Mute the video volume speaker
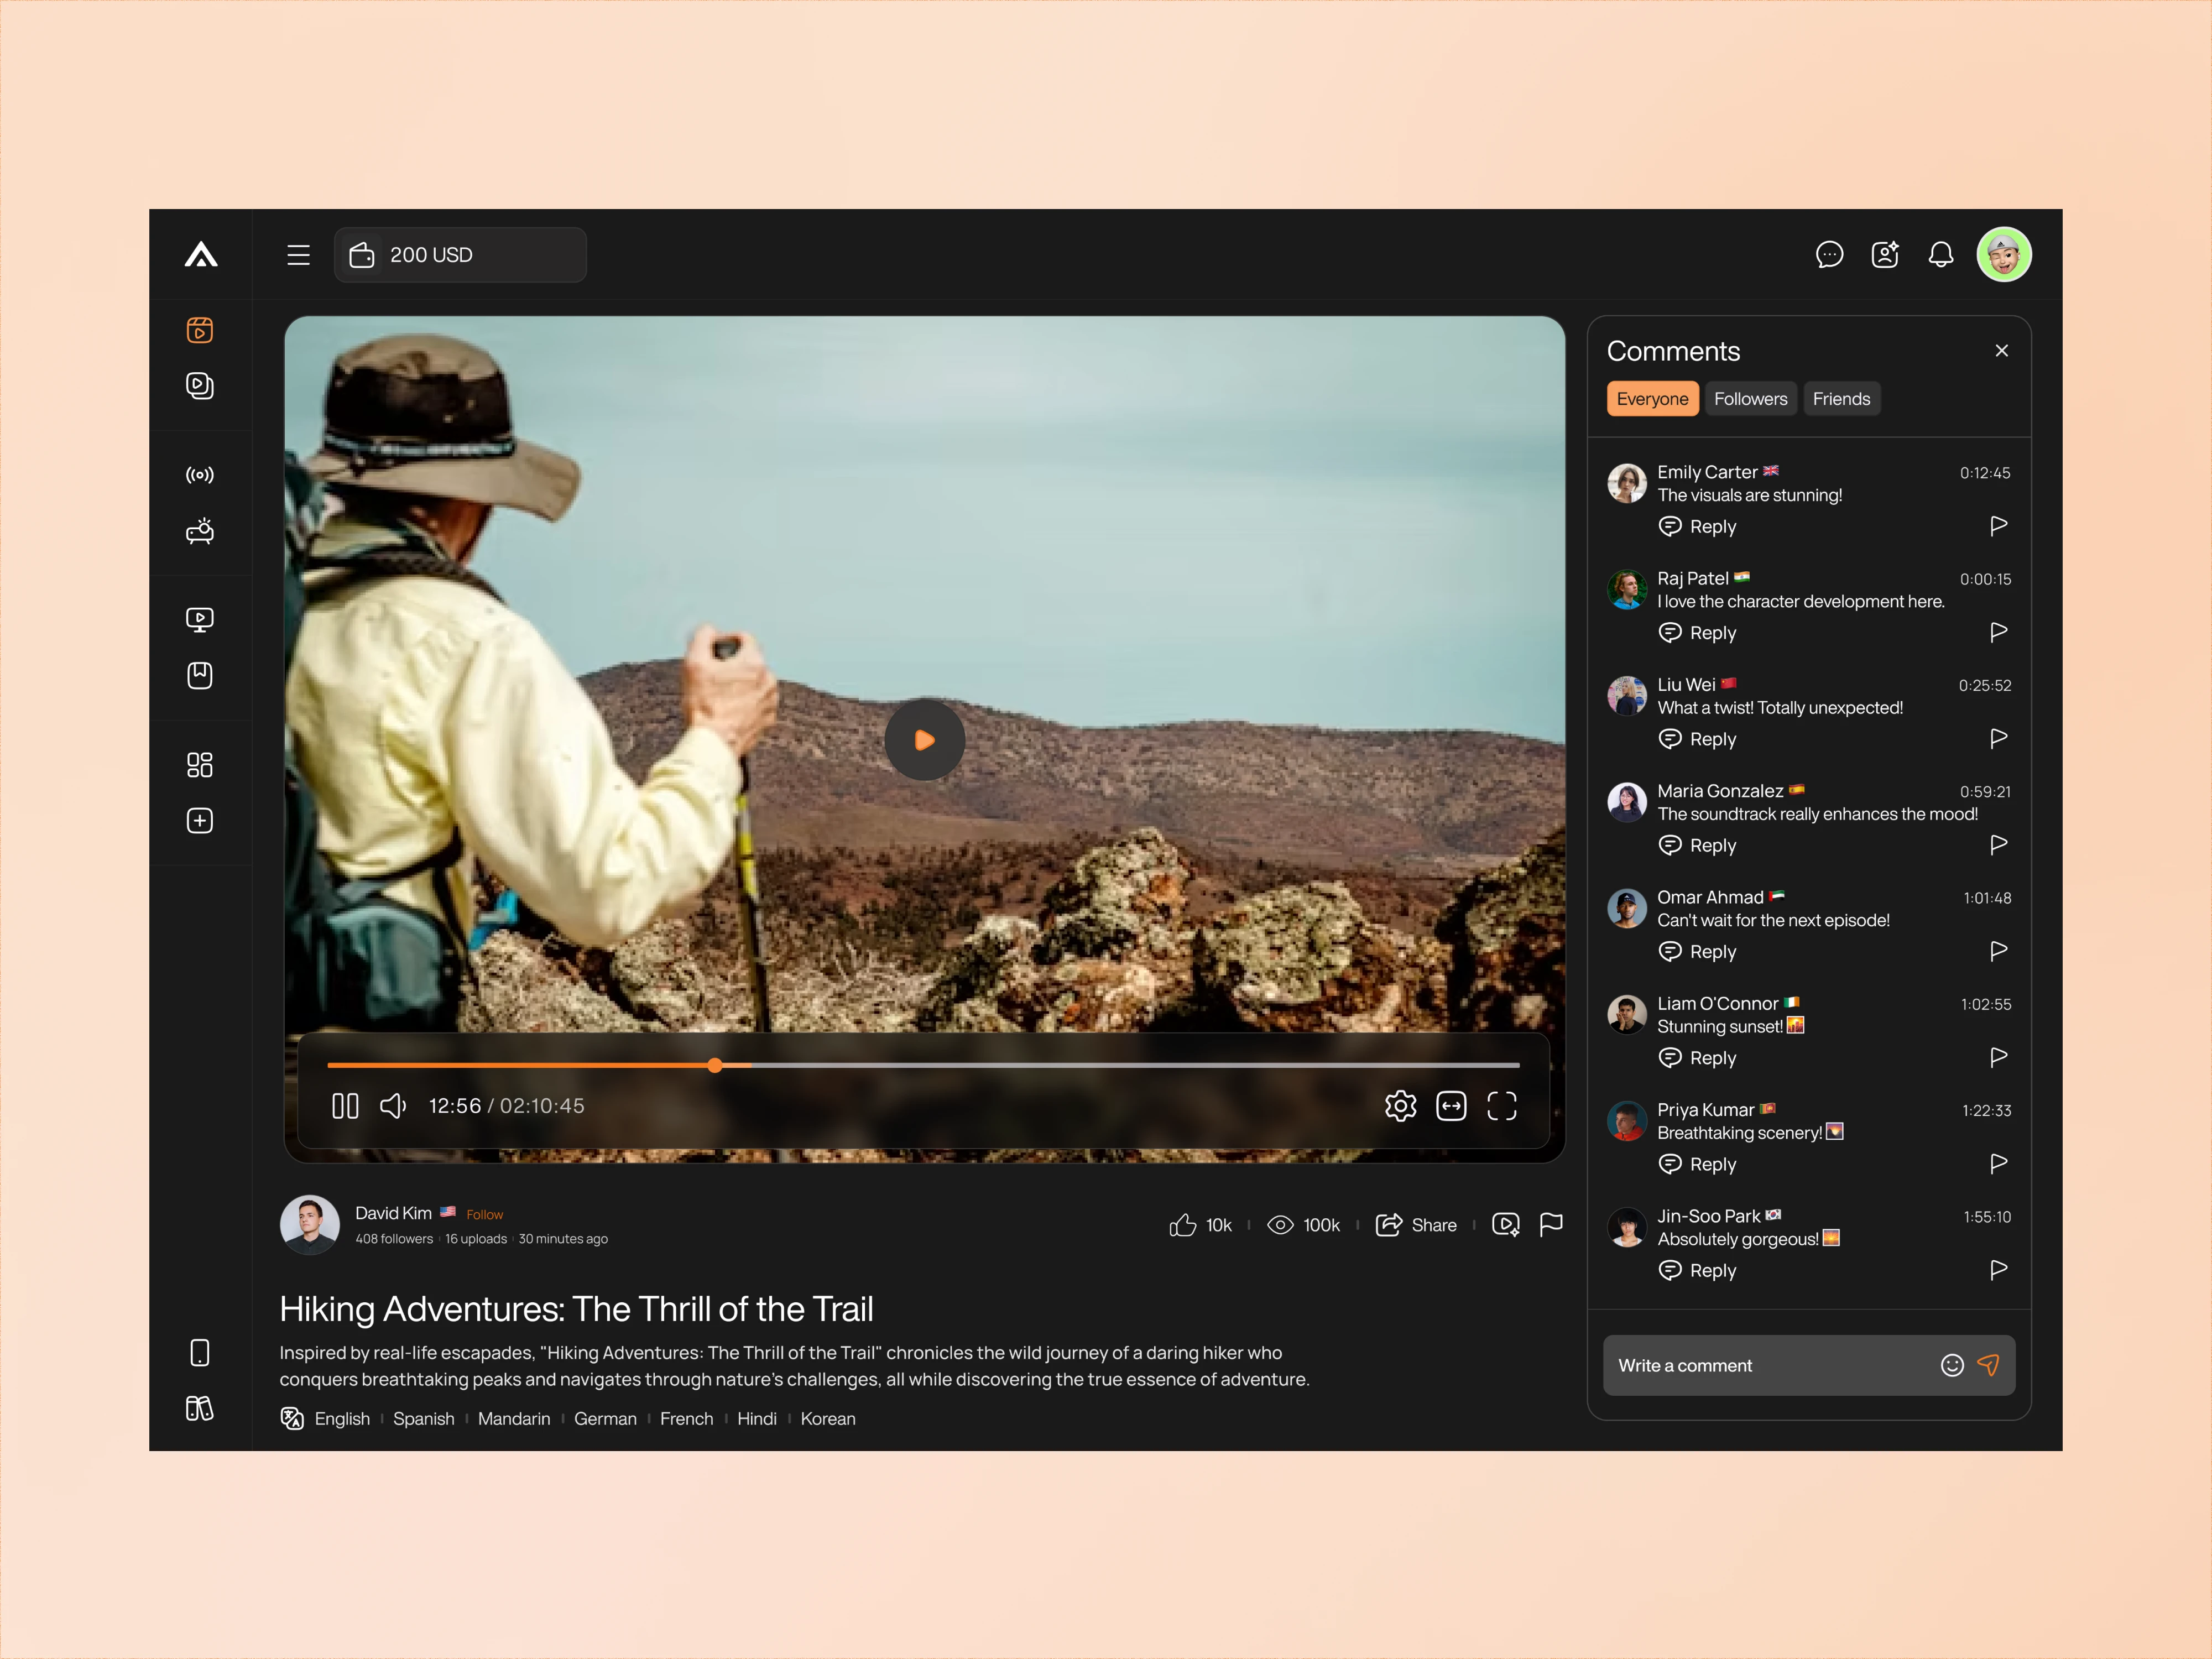Image resolution: width=2212 pixels, height=1659 pixels. click(393, 1106)
